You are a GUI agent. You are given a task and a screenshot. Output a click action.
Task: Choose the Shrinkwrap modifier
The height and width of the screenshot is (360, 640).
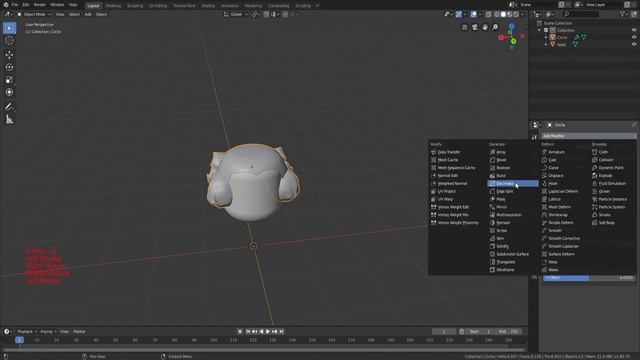(558, 215)
